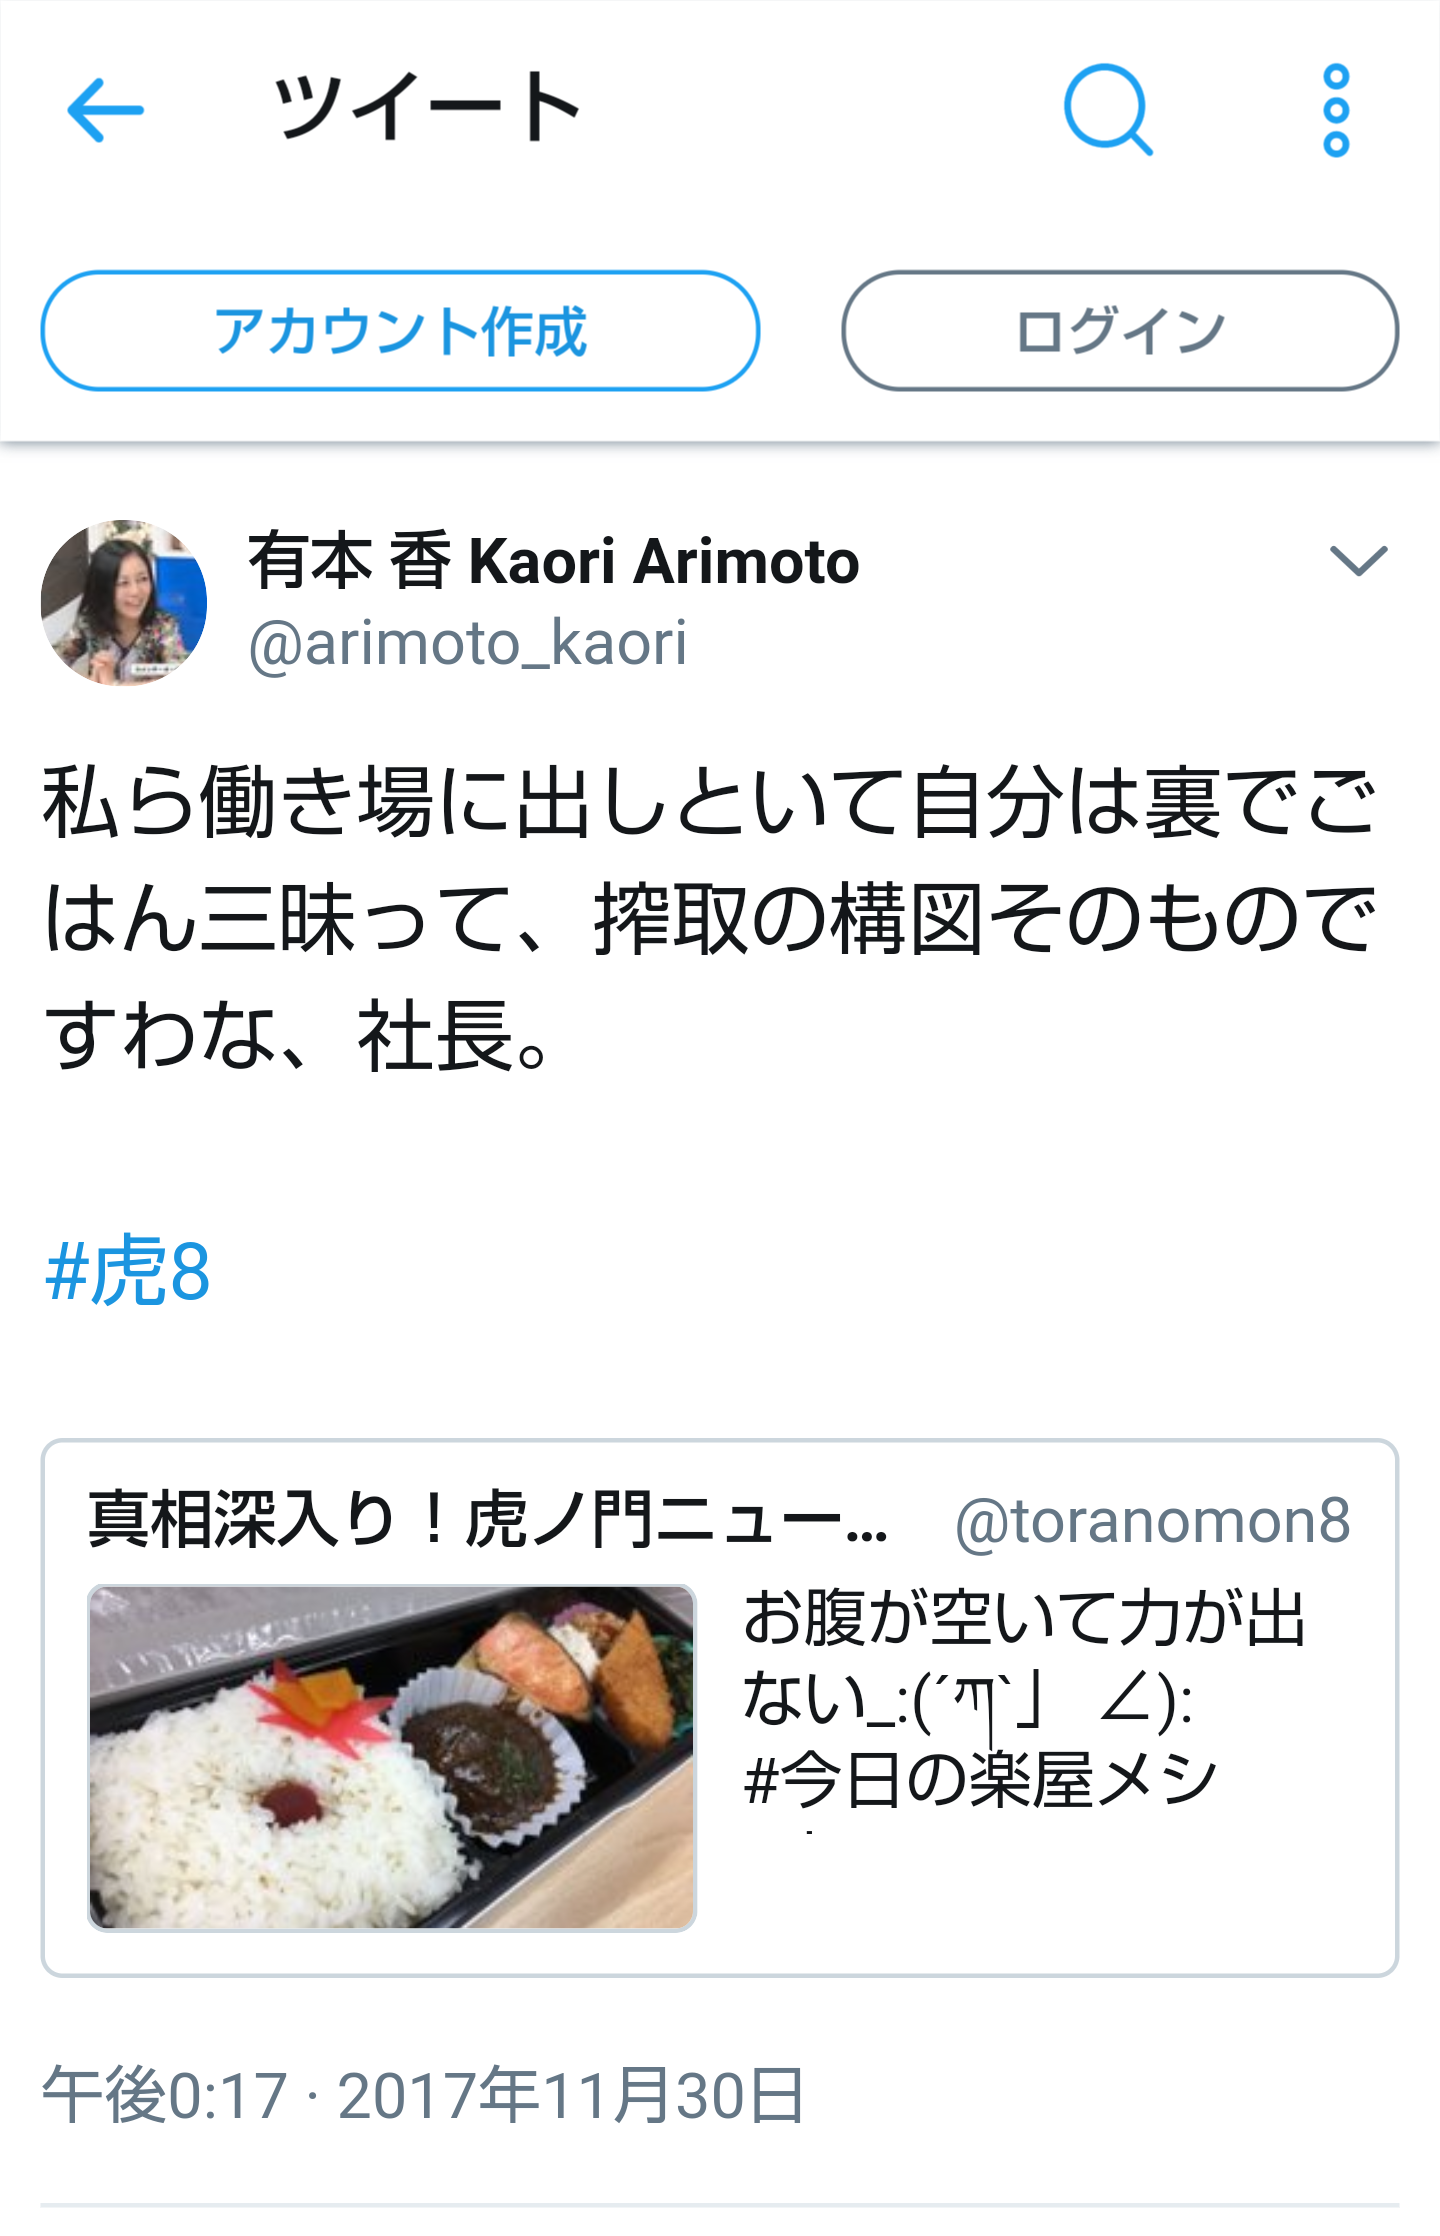This screenshot has width=1440, height=2236.
Task: Tap the アカウント作成 button
Action: pyautogui.click(x=400, y=331)
